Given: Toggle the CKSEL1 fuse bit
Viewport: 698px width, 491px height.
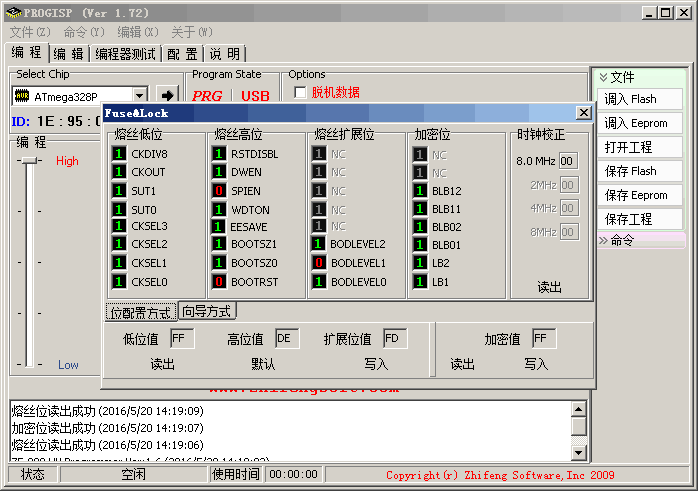Looking at the screenshot, I should click(x=119, y=263).
